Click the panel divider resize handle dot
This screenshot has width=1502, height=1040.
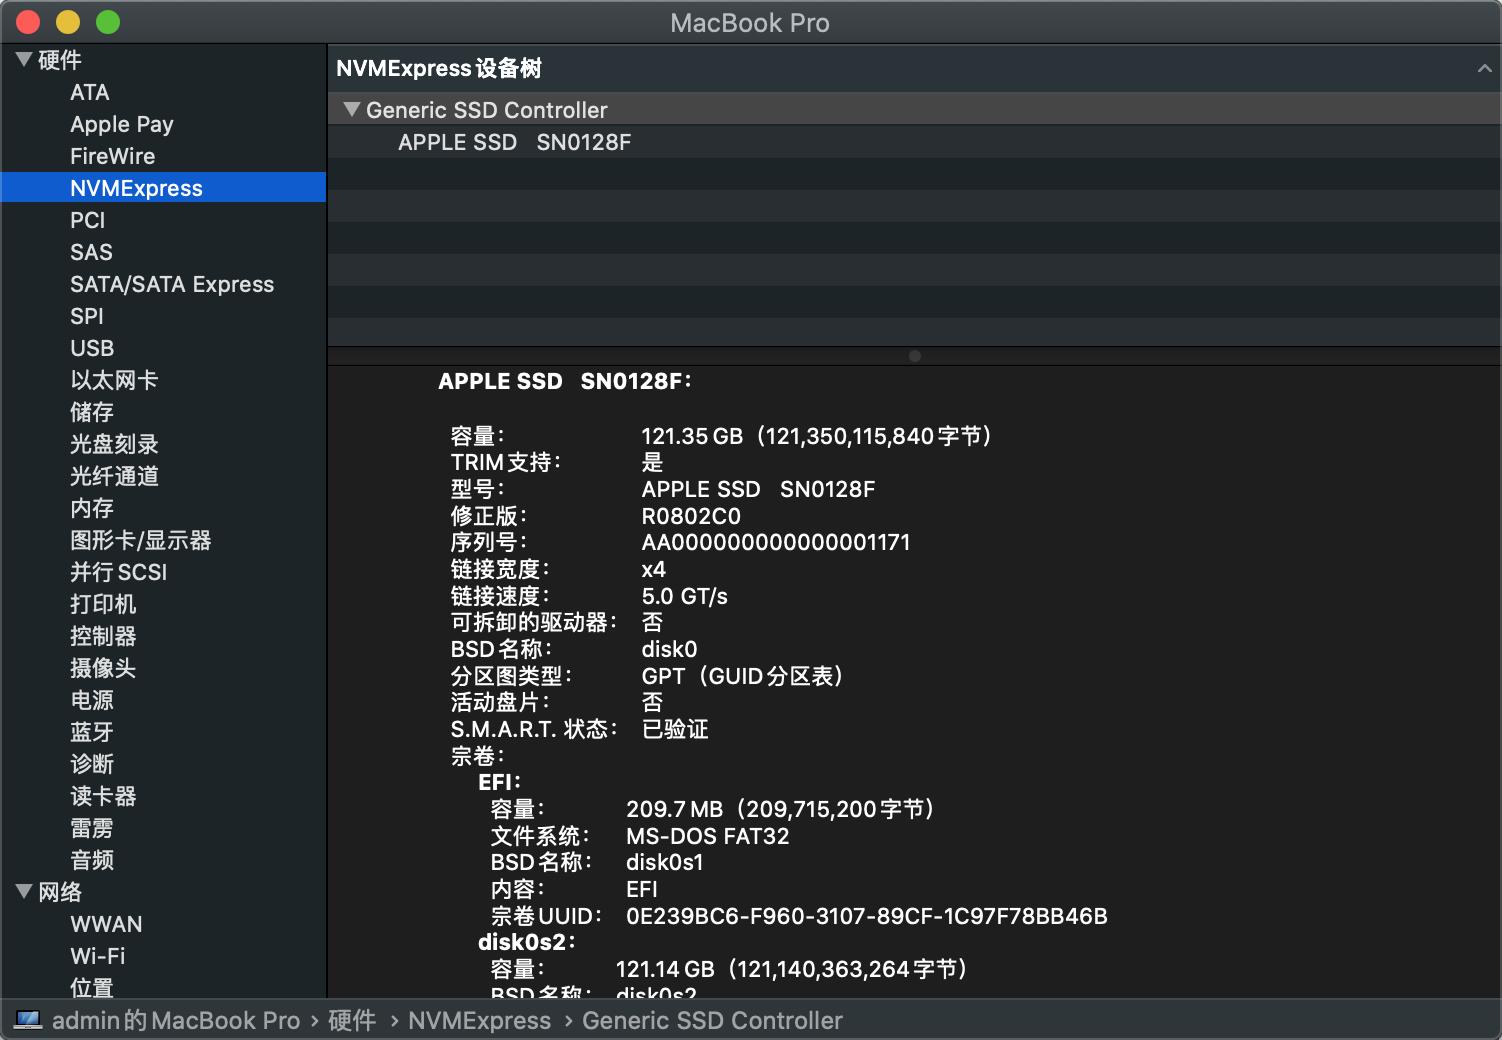point(914,356)
